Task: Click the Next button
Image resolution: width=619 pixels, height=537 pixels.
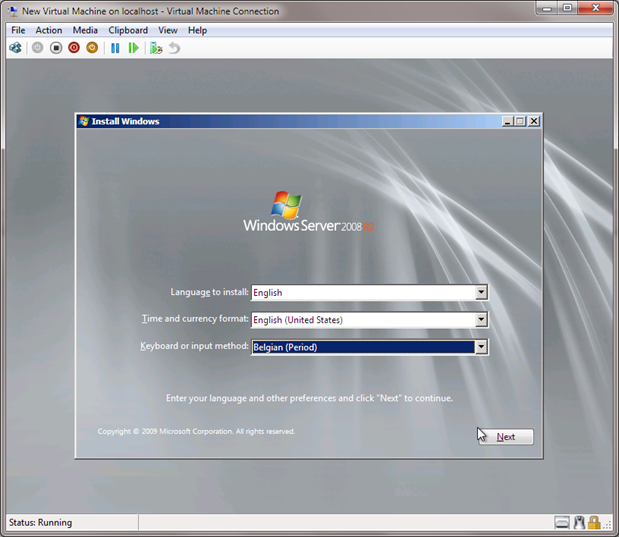Action: 506,437
